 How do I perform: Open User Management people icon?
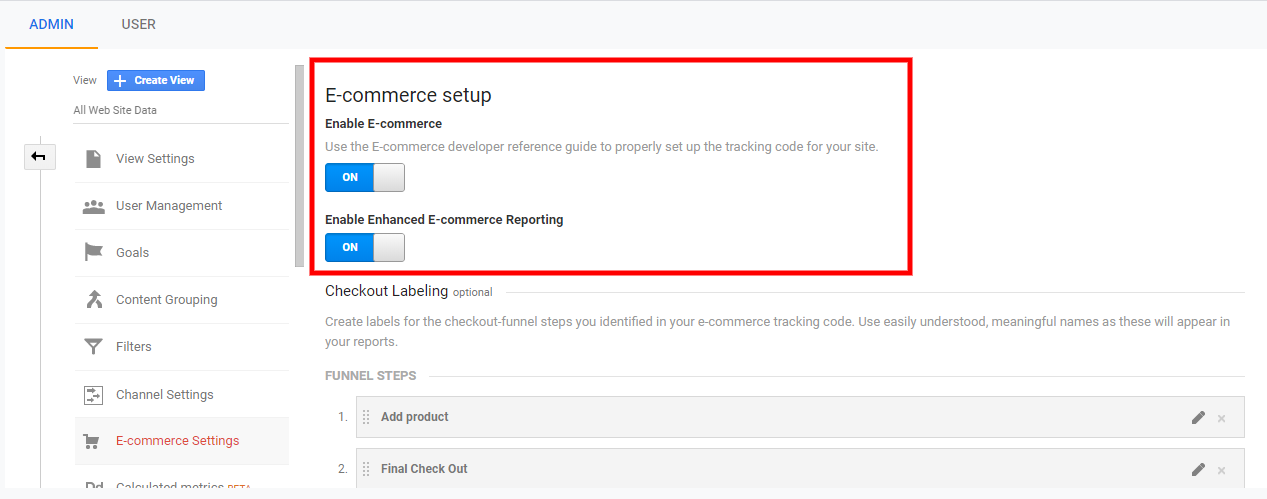[x=93, y=206]
